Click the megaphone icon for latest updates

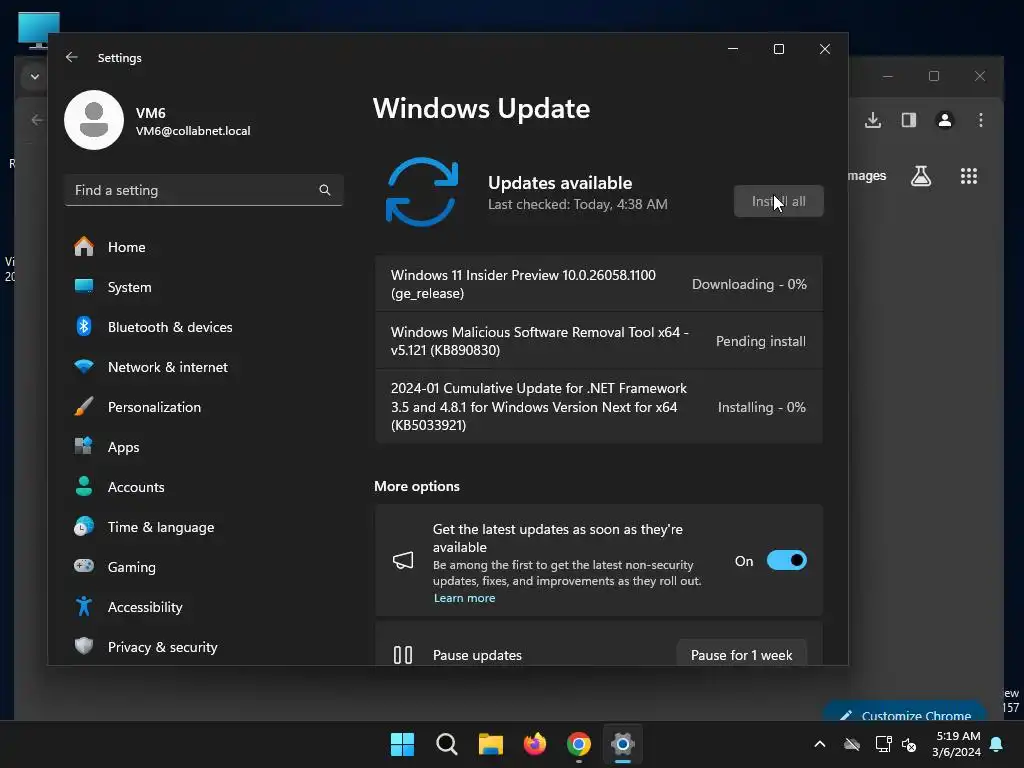(403, 560)
